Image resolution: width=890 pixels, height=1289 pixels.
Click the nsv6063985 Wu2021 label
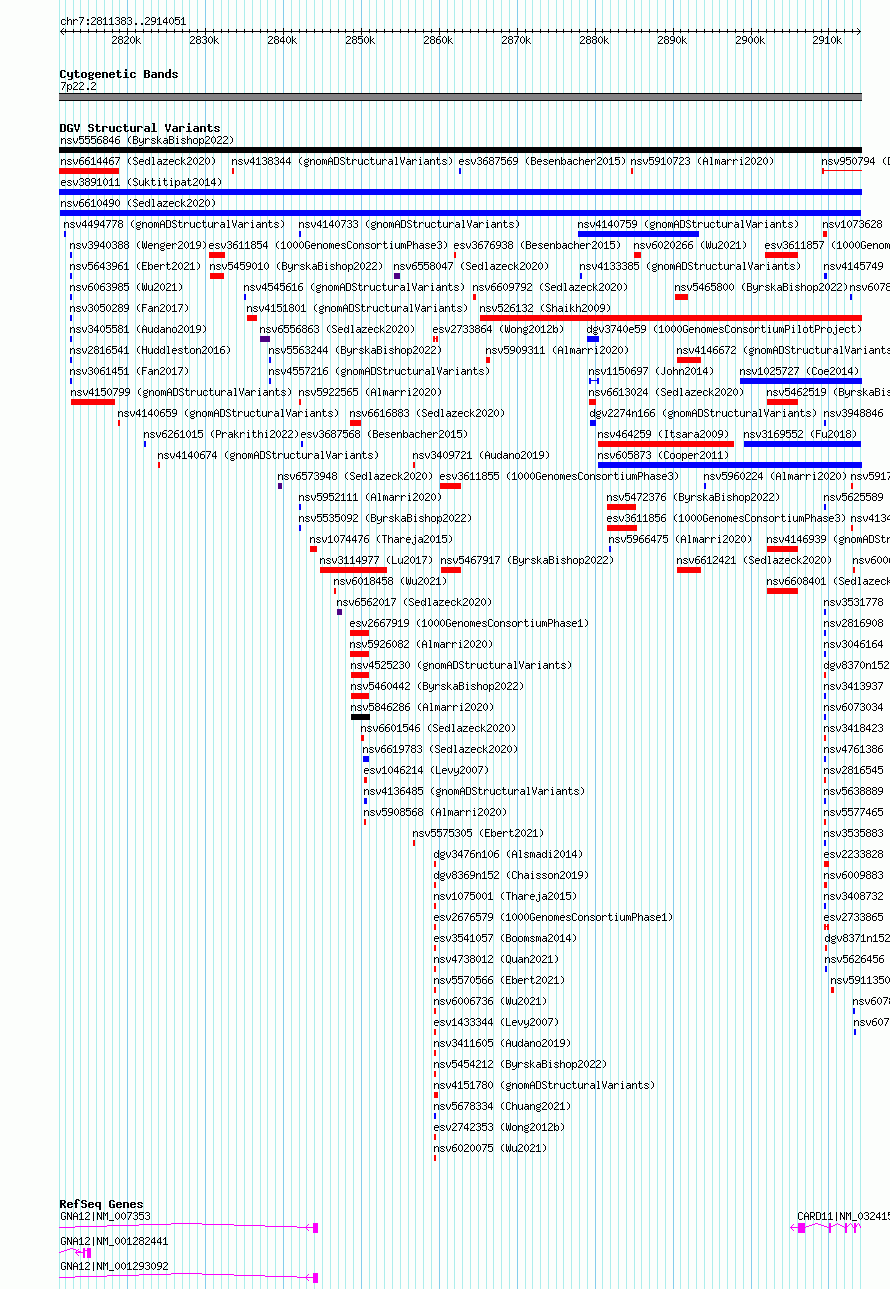pos(126,287)
